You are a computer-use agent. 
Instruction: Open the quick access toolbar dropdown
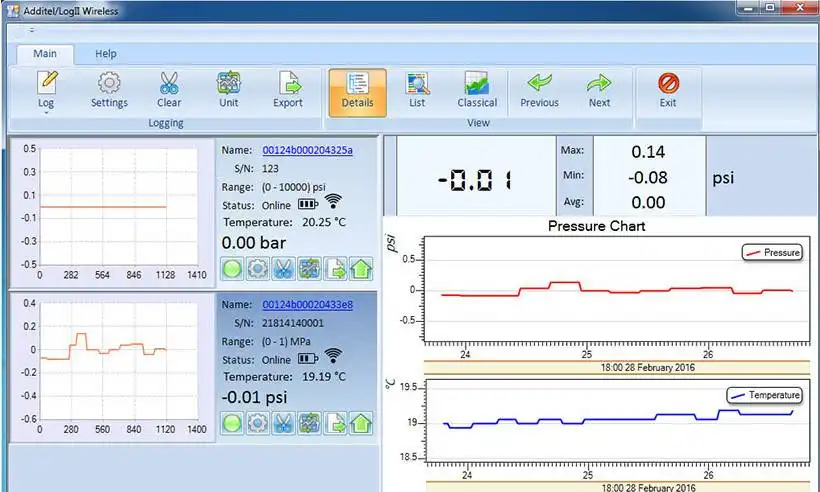click(31, 30)
